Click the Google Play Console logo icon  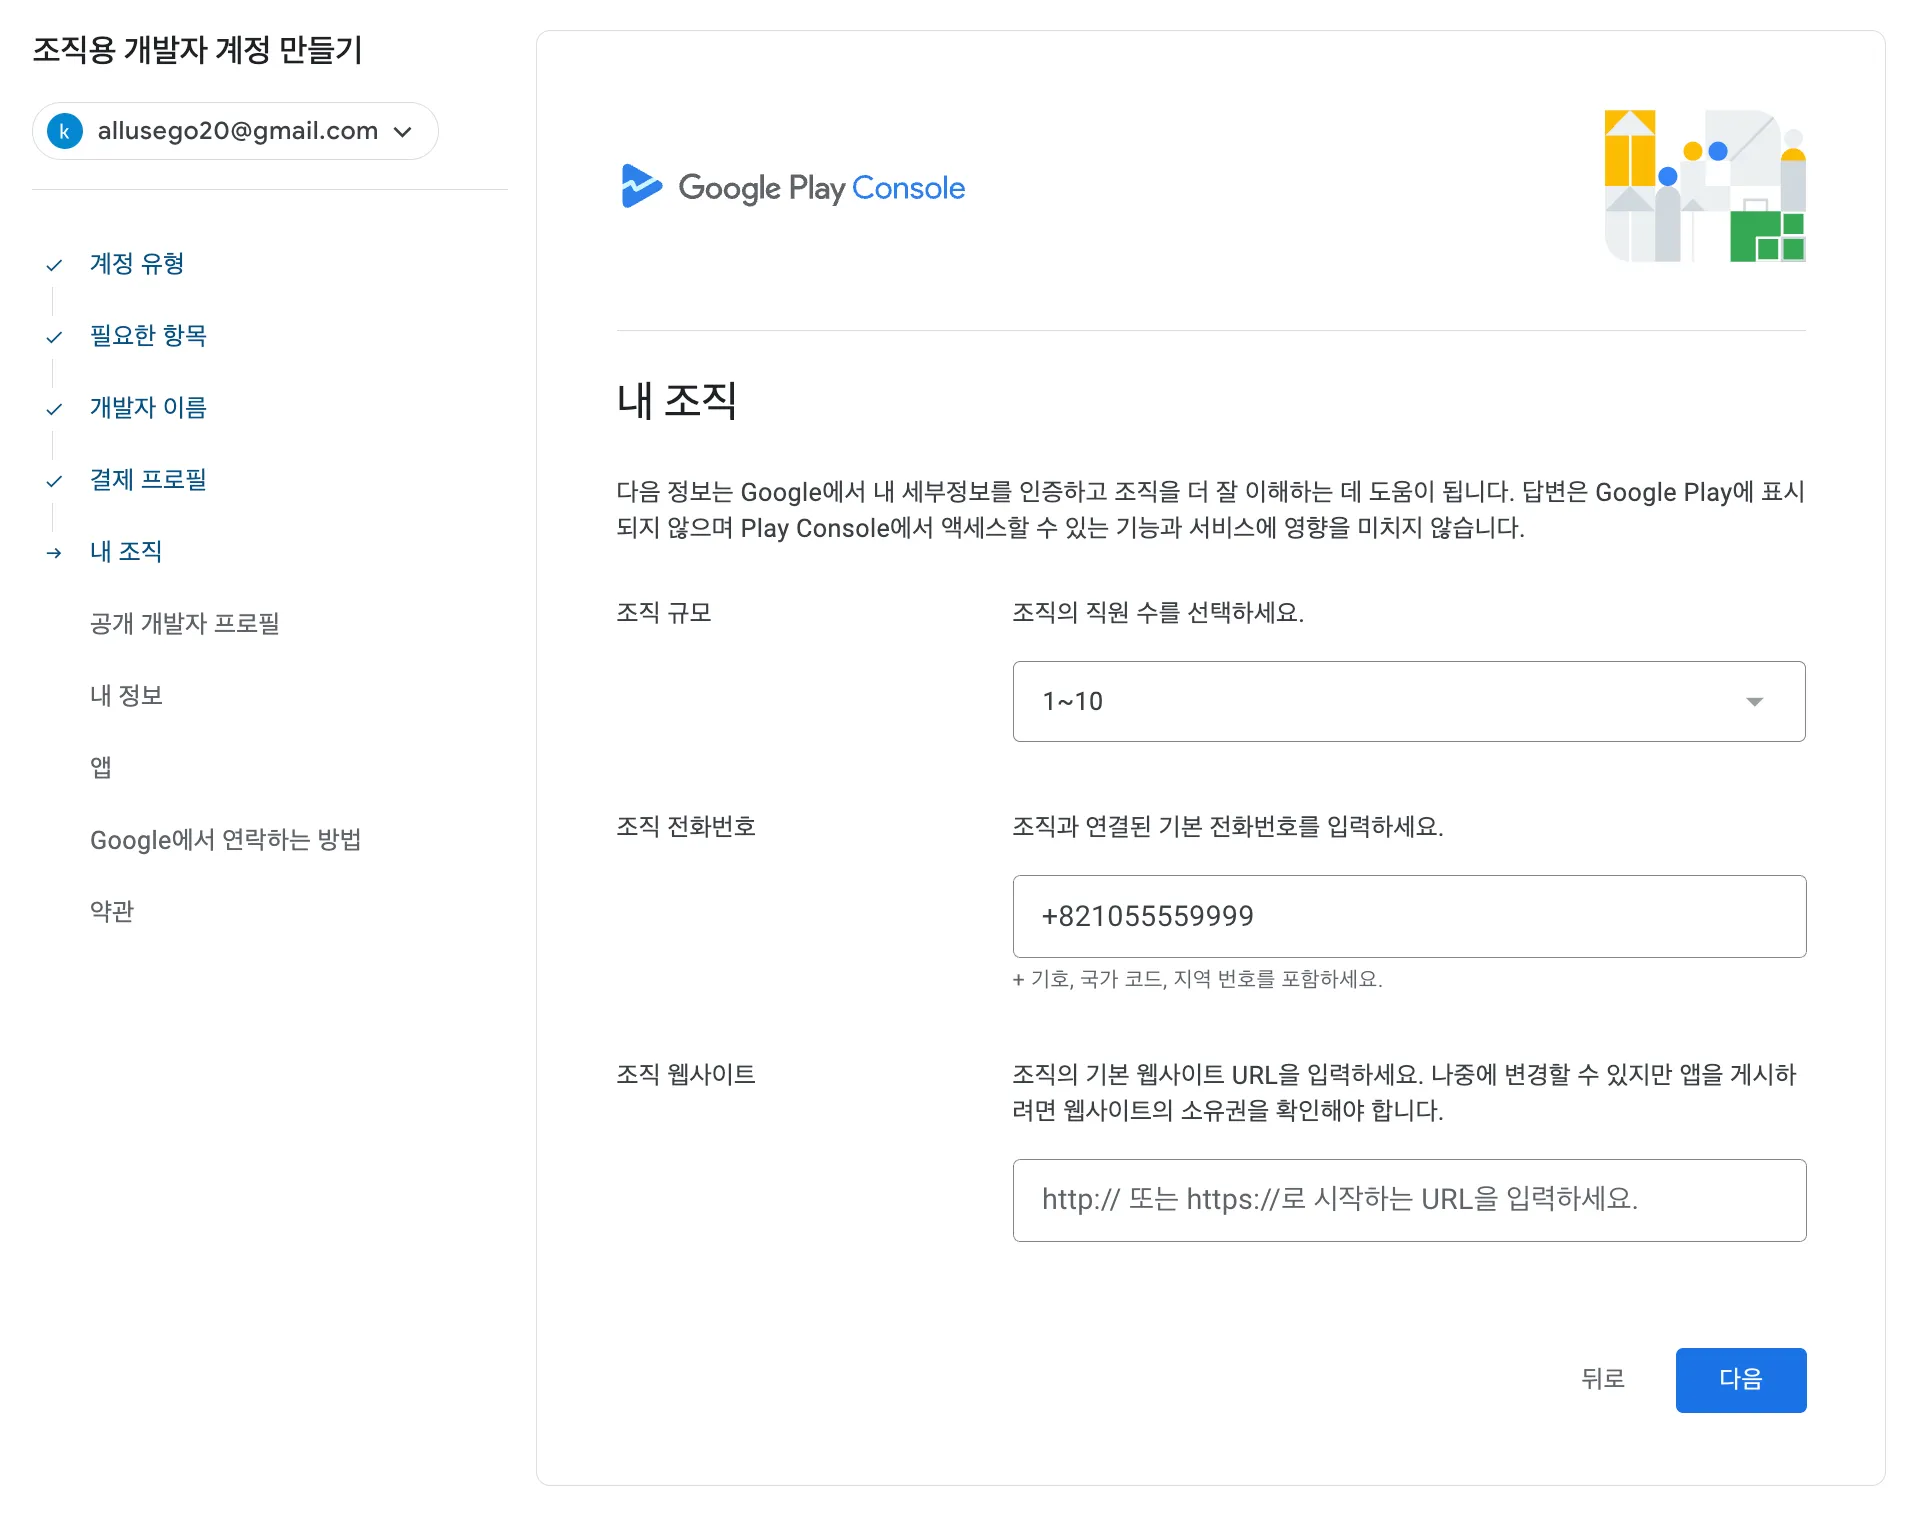tap(641, 187)
